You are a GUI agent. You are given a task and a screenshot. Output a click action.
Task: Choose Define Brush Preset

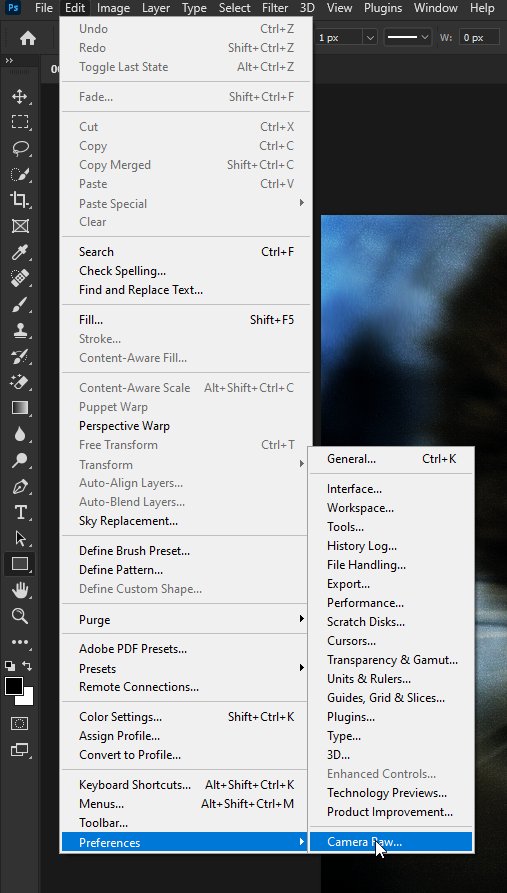[186, 551]
